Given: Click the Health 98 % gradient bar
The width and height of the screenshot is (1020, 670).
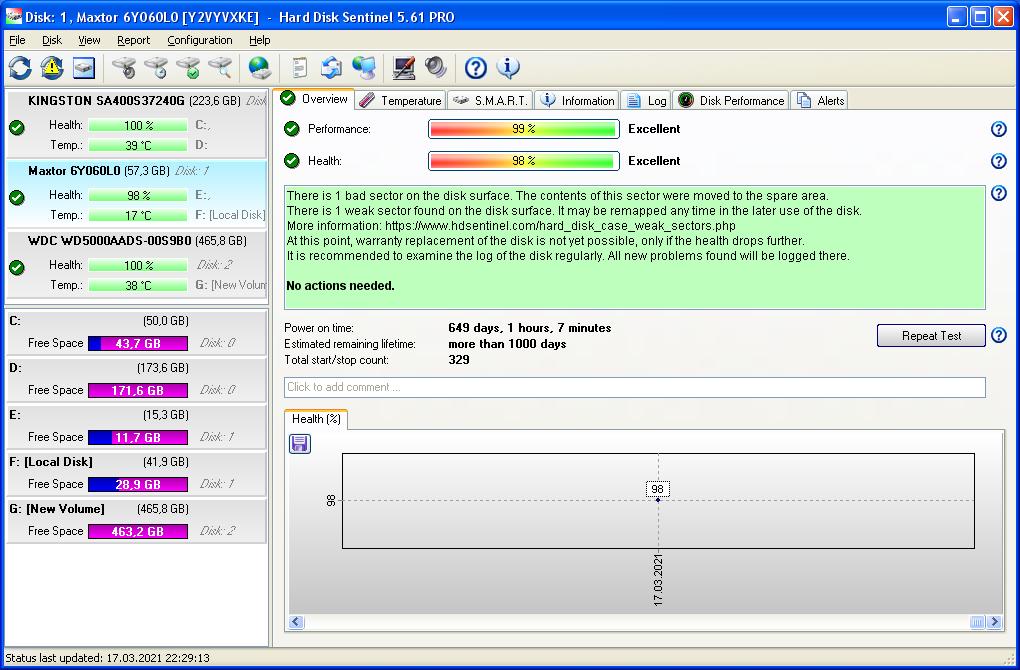Looking at the screenshot, I should coord(524,161).
